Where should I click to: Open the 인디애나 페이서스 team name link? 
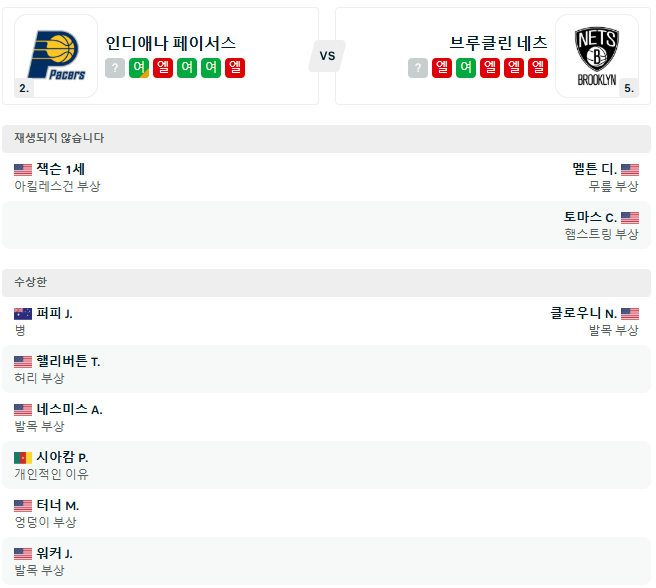pyautogui.click(x=171, y=43)
